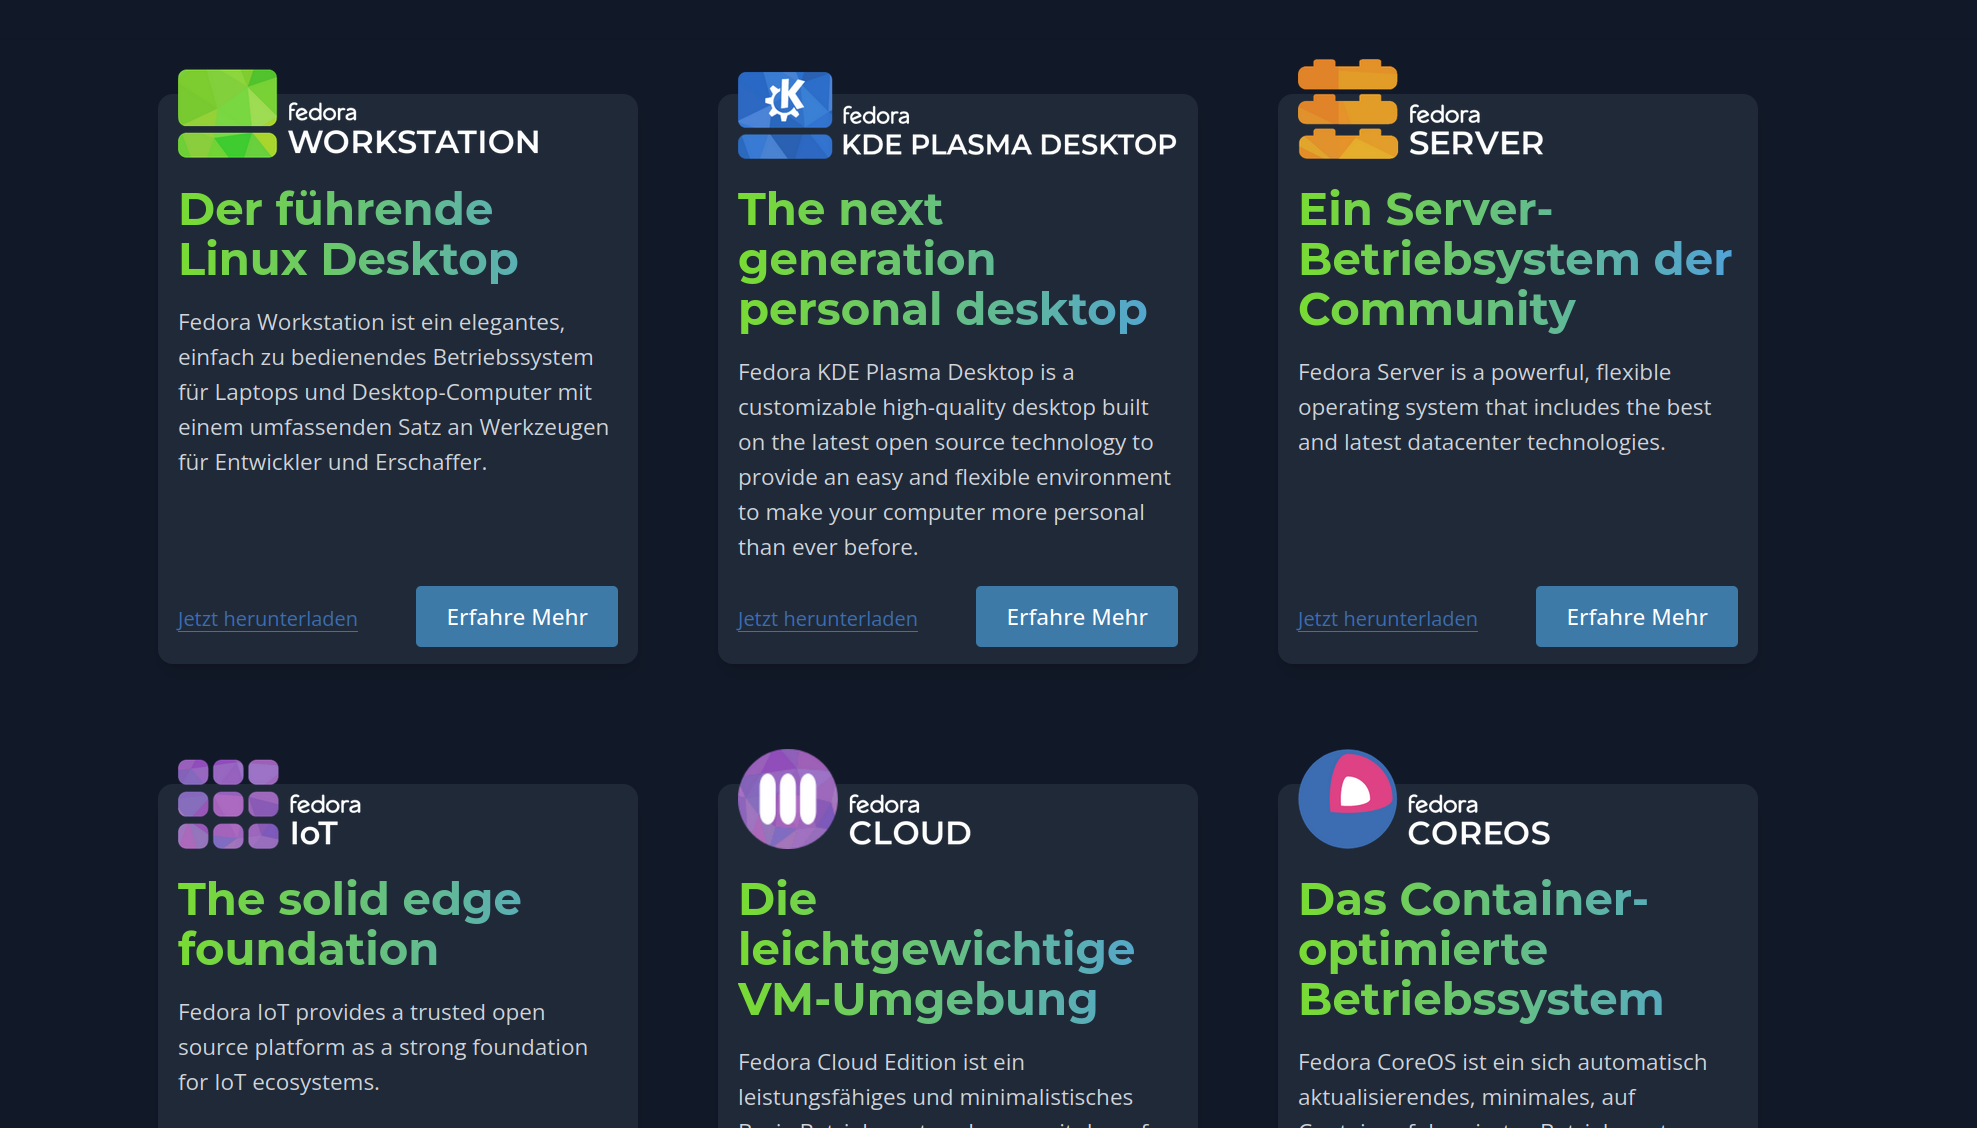Open Jetzt herunterladen link under Workstation
Viewport: 1977px width, 1128px height.
pyautogui.click(x=267, y=619)
